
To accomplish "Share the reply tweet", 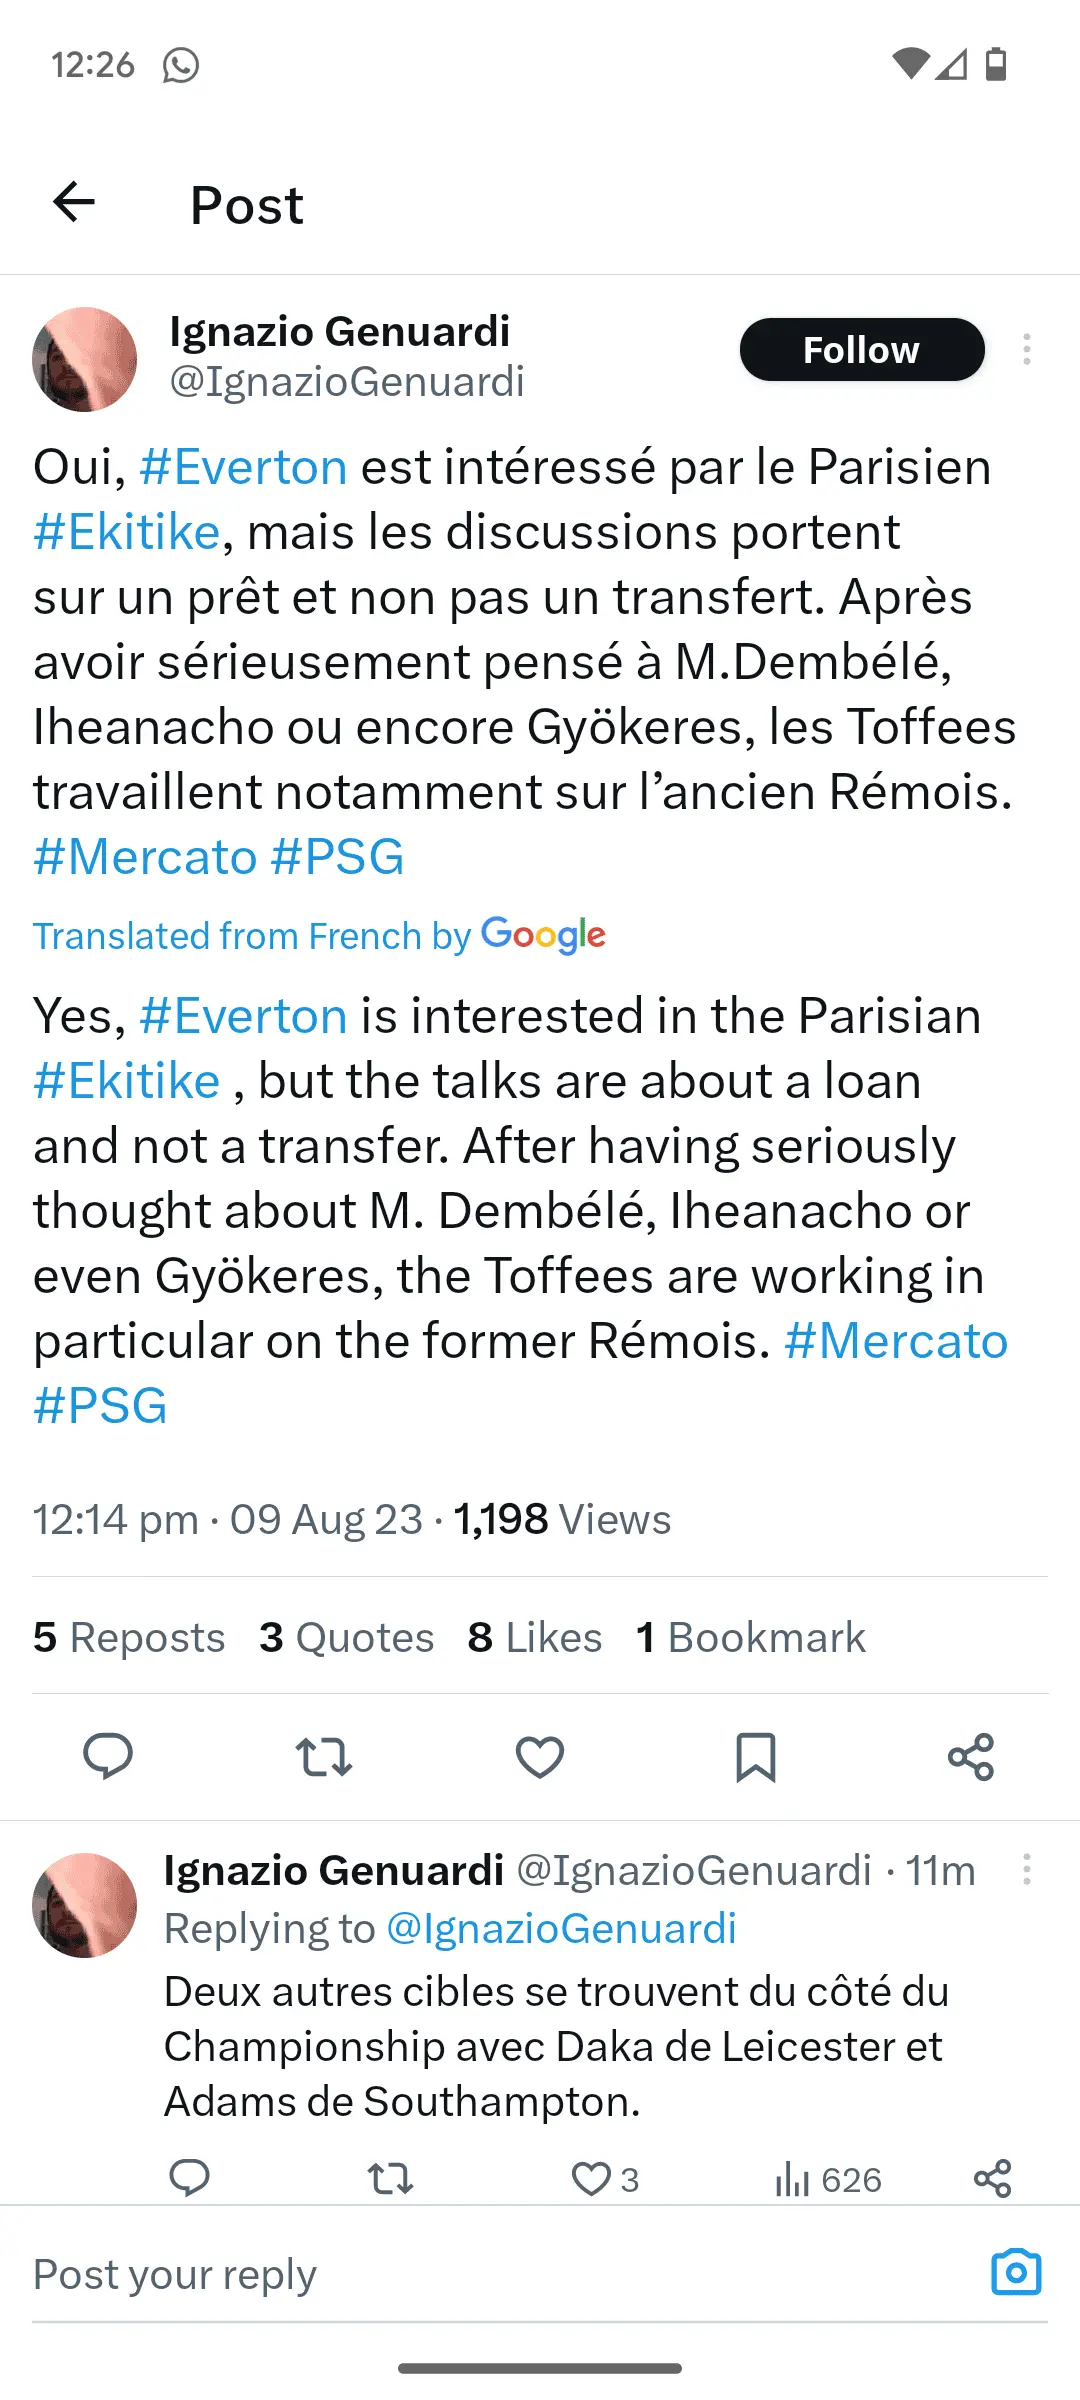I will coord(992,2179).
